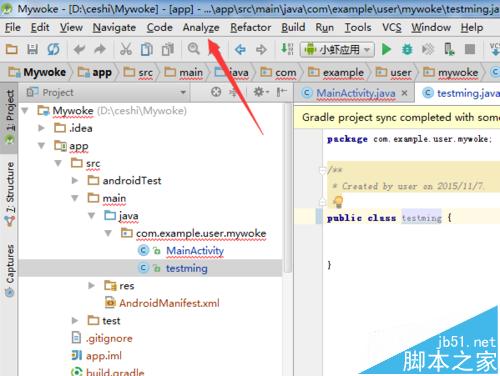Image resolution: width=500 pixels, height=376 pixels.
Task: Collapse the main folder node
Action: (75, 198)
